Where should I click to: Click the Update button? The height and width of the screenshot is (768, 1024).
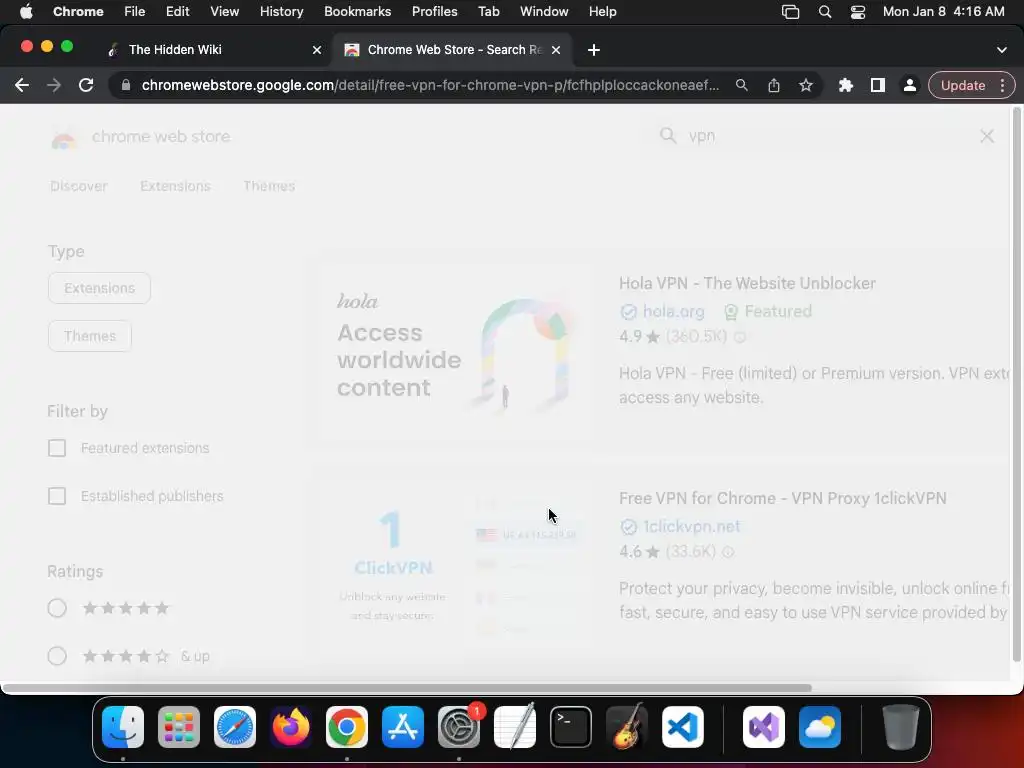point(963,86)
